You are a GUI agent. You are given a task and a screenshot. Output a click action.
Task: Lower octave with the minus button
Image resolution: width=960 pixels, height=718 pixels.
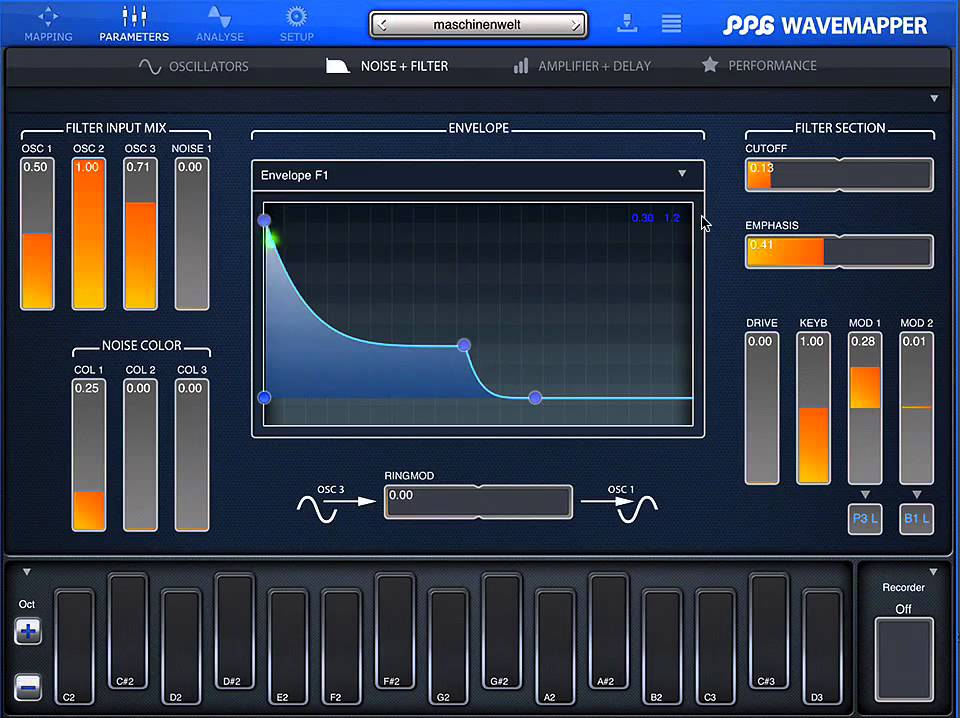(x=28, y=687)
